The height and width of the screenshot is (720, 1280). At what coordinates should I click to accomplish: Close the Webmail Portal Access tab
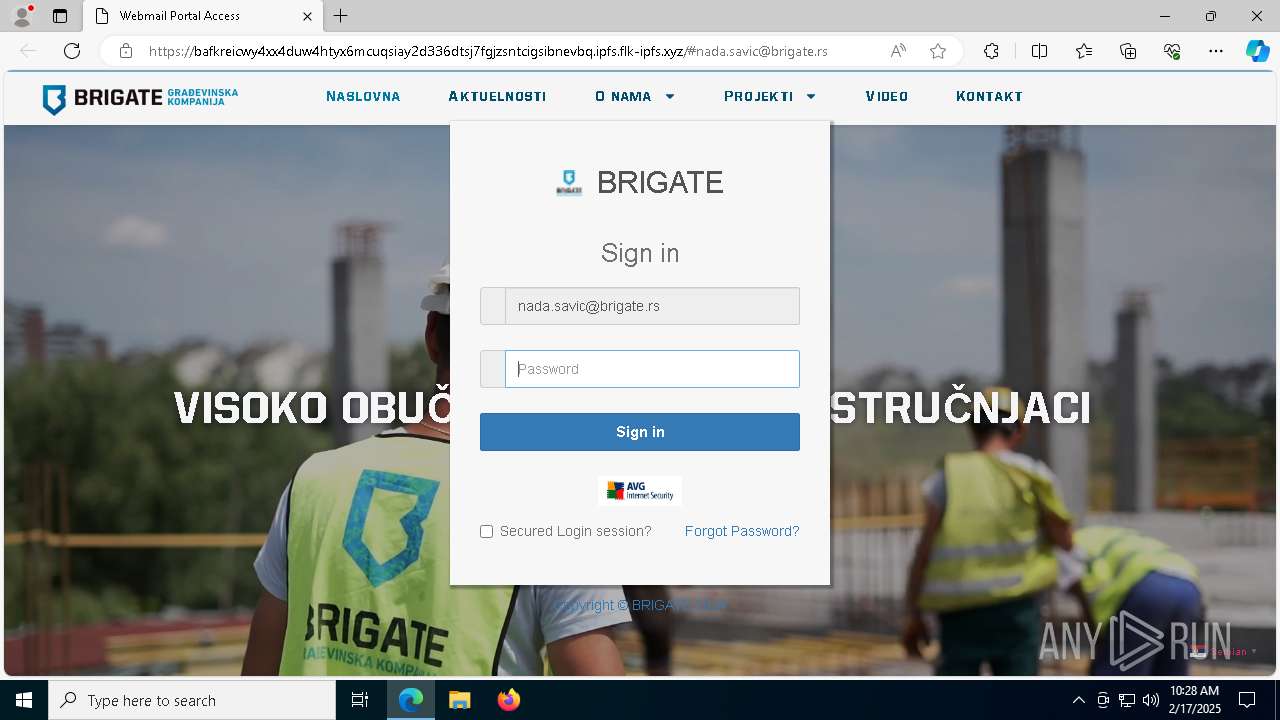[308, 16]
